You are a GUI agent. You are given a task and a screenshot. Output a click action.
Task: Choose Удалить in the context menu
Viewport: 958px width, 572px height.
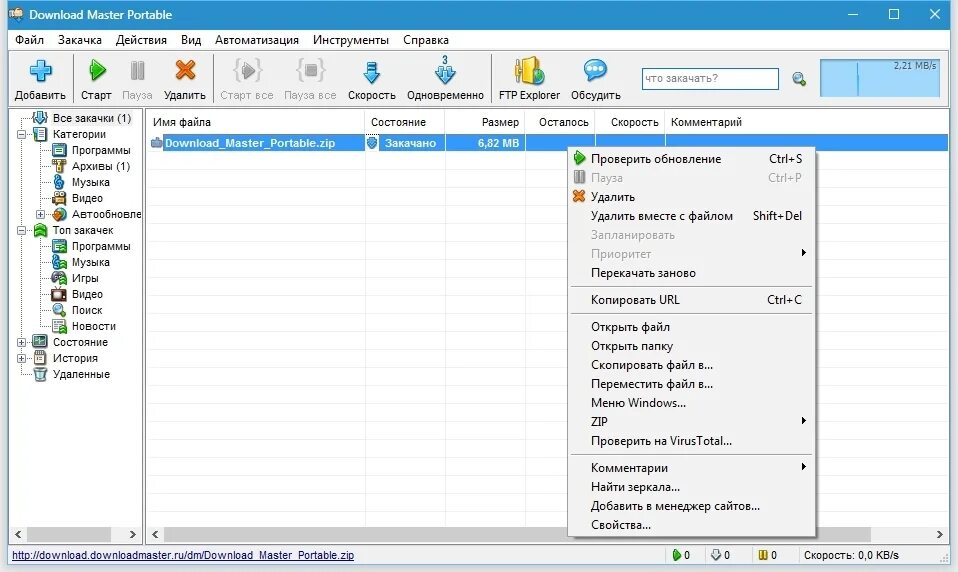click(x=691, y=197)
